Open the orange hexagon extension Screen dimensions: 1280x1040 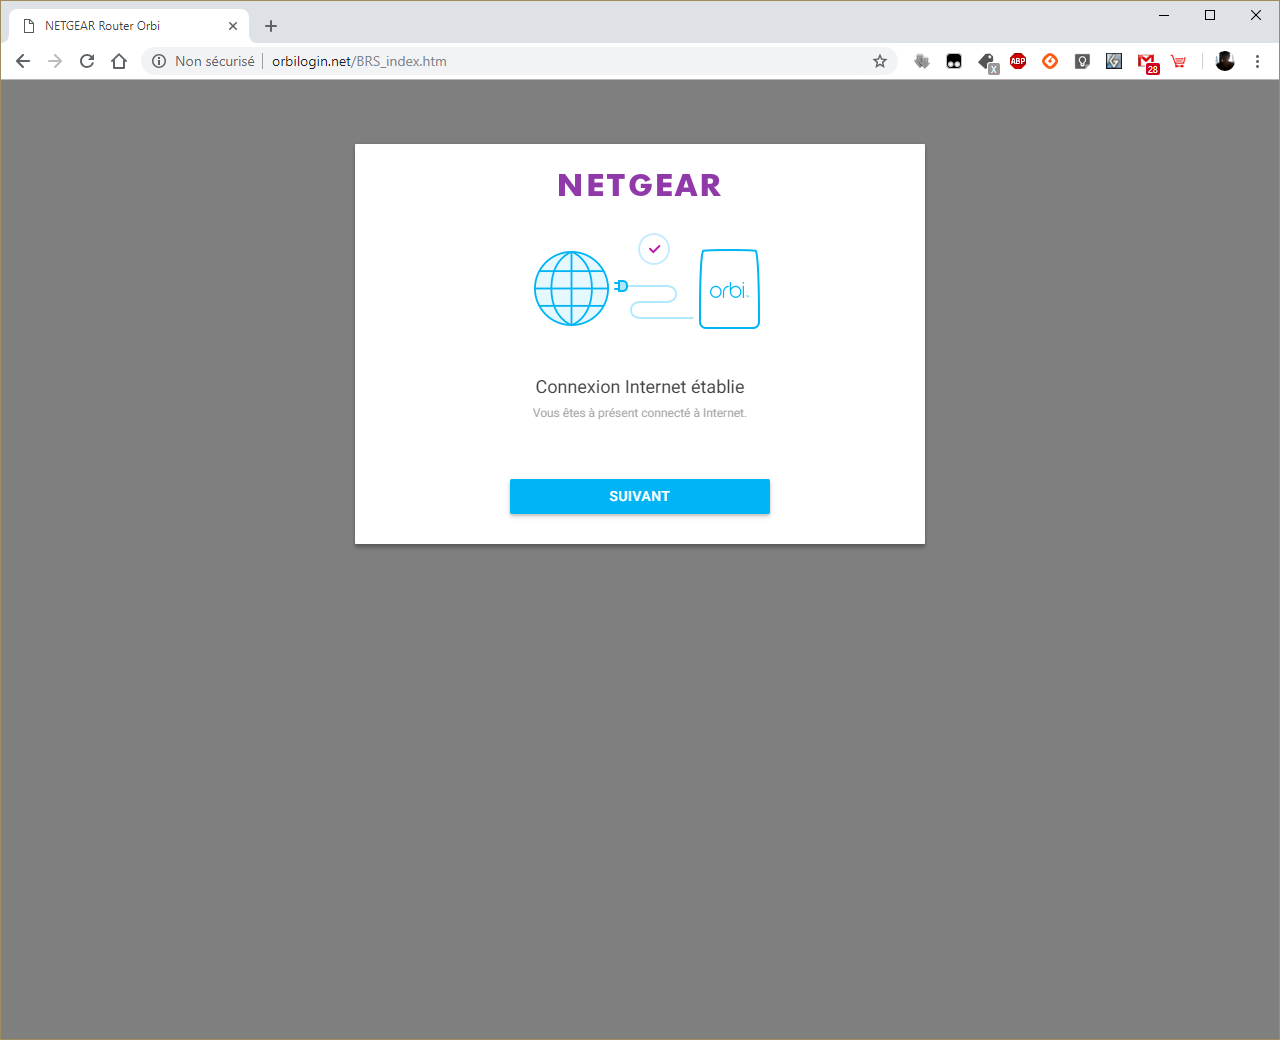click(1050, 61)
